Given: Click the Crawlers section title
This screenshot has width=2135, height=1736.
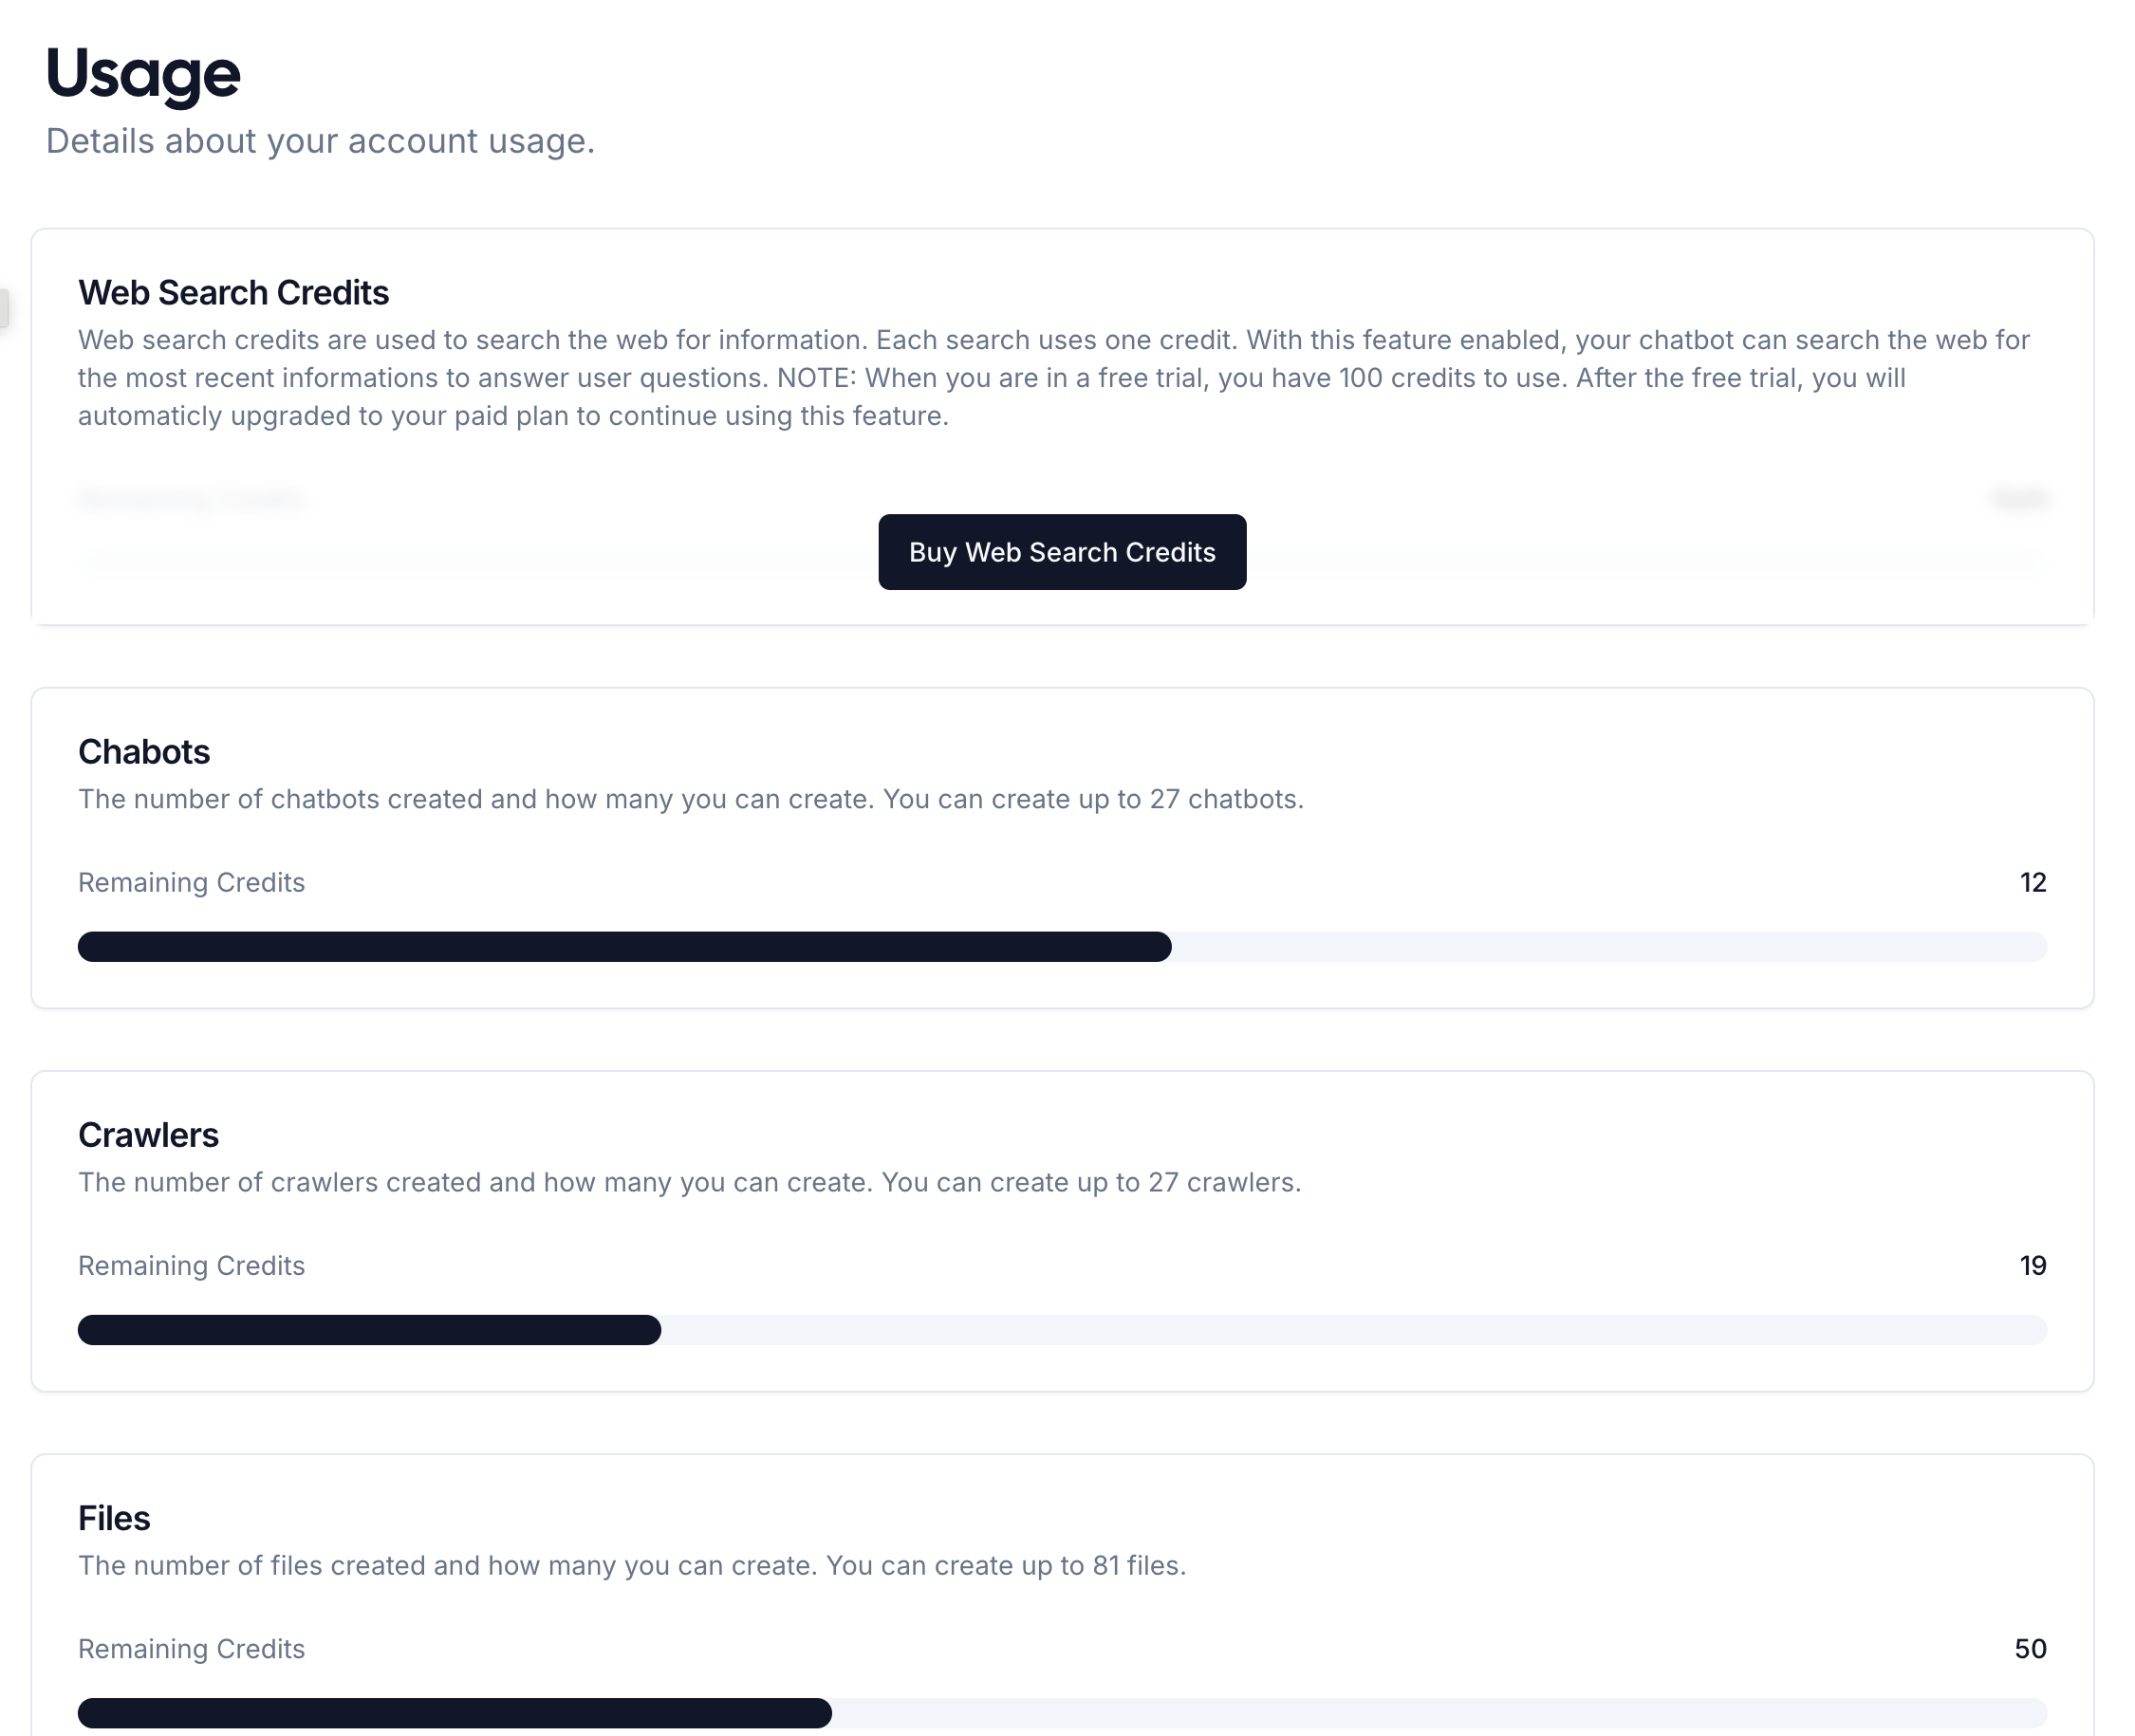Looking at the screenshot, I should (x=148, y=1134).
